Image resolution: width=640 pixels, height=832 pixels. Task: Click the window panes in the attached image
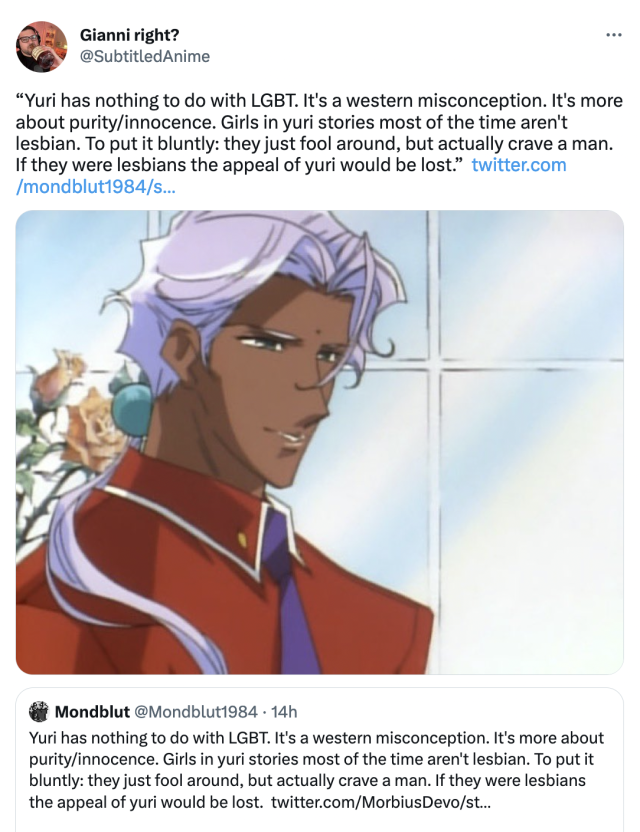tap(525, 440)
